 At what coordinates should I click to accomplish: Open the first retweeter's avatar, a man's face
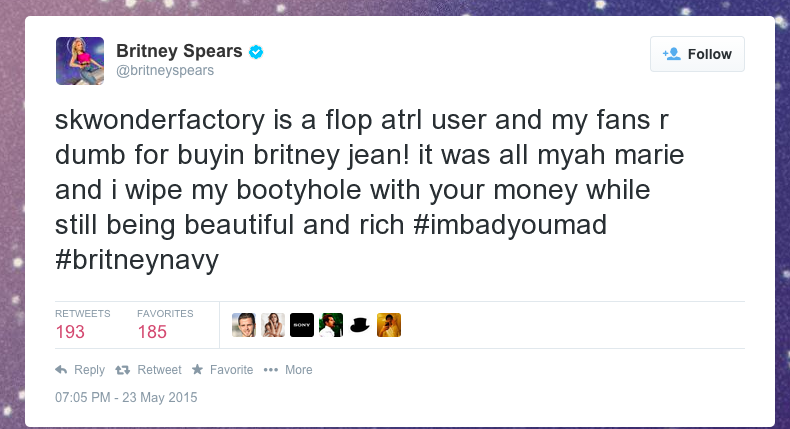click(x=244, y=325)
